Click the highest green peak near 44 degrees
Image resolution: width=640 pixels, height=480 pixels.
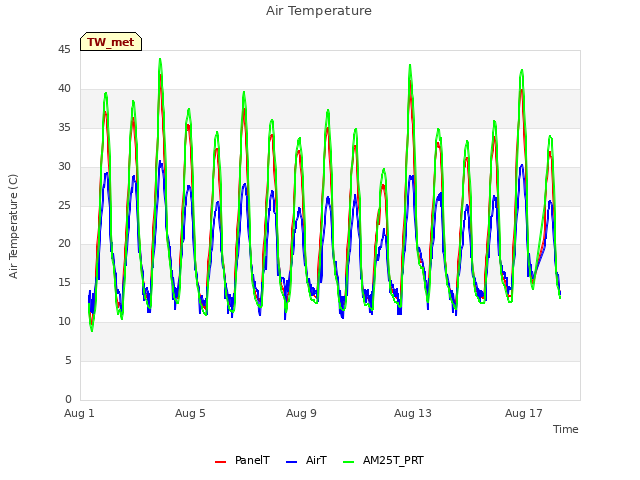click(x=160, y=60)
